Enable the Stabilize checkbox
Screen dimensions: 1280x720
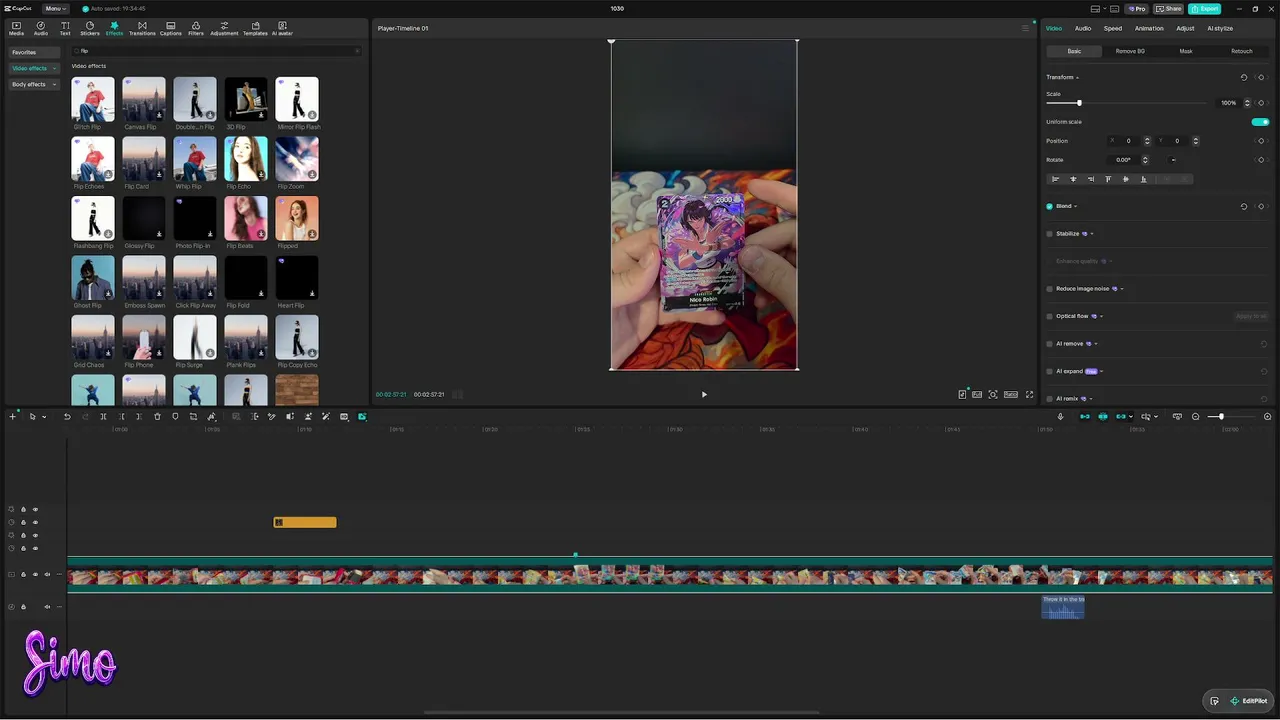coord(1049,234)
